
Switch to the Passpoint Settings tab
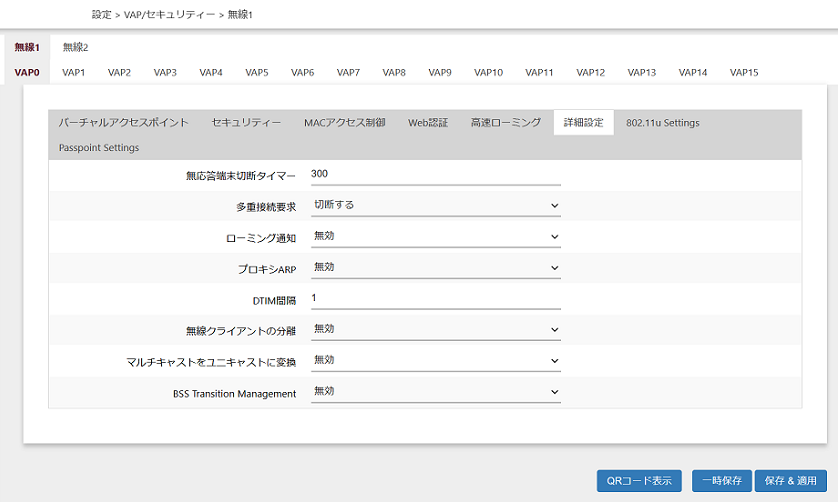point(99,147)
